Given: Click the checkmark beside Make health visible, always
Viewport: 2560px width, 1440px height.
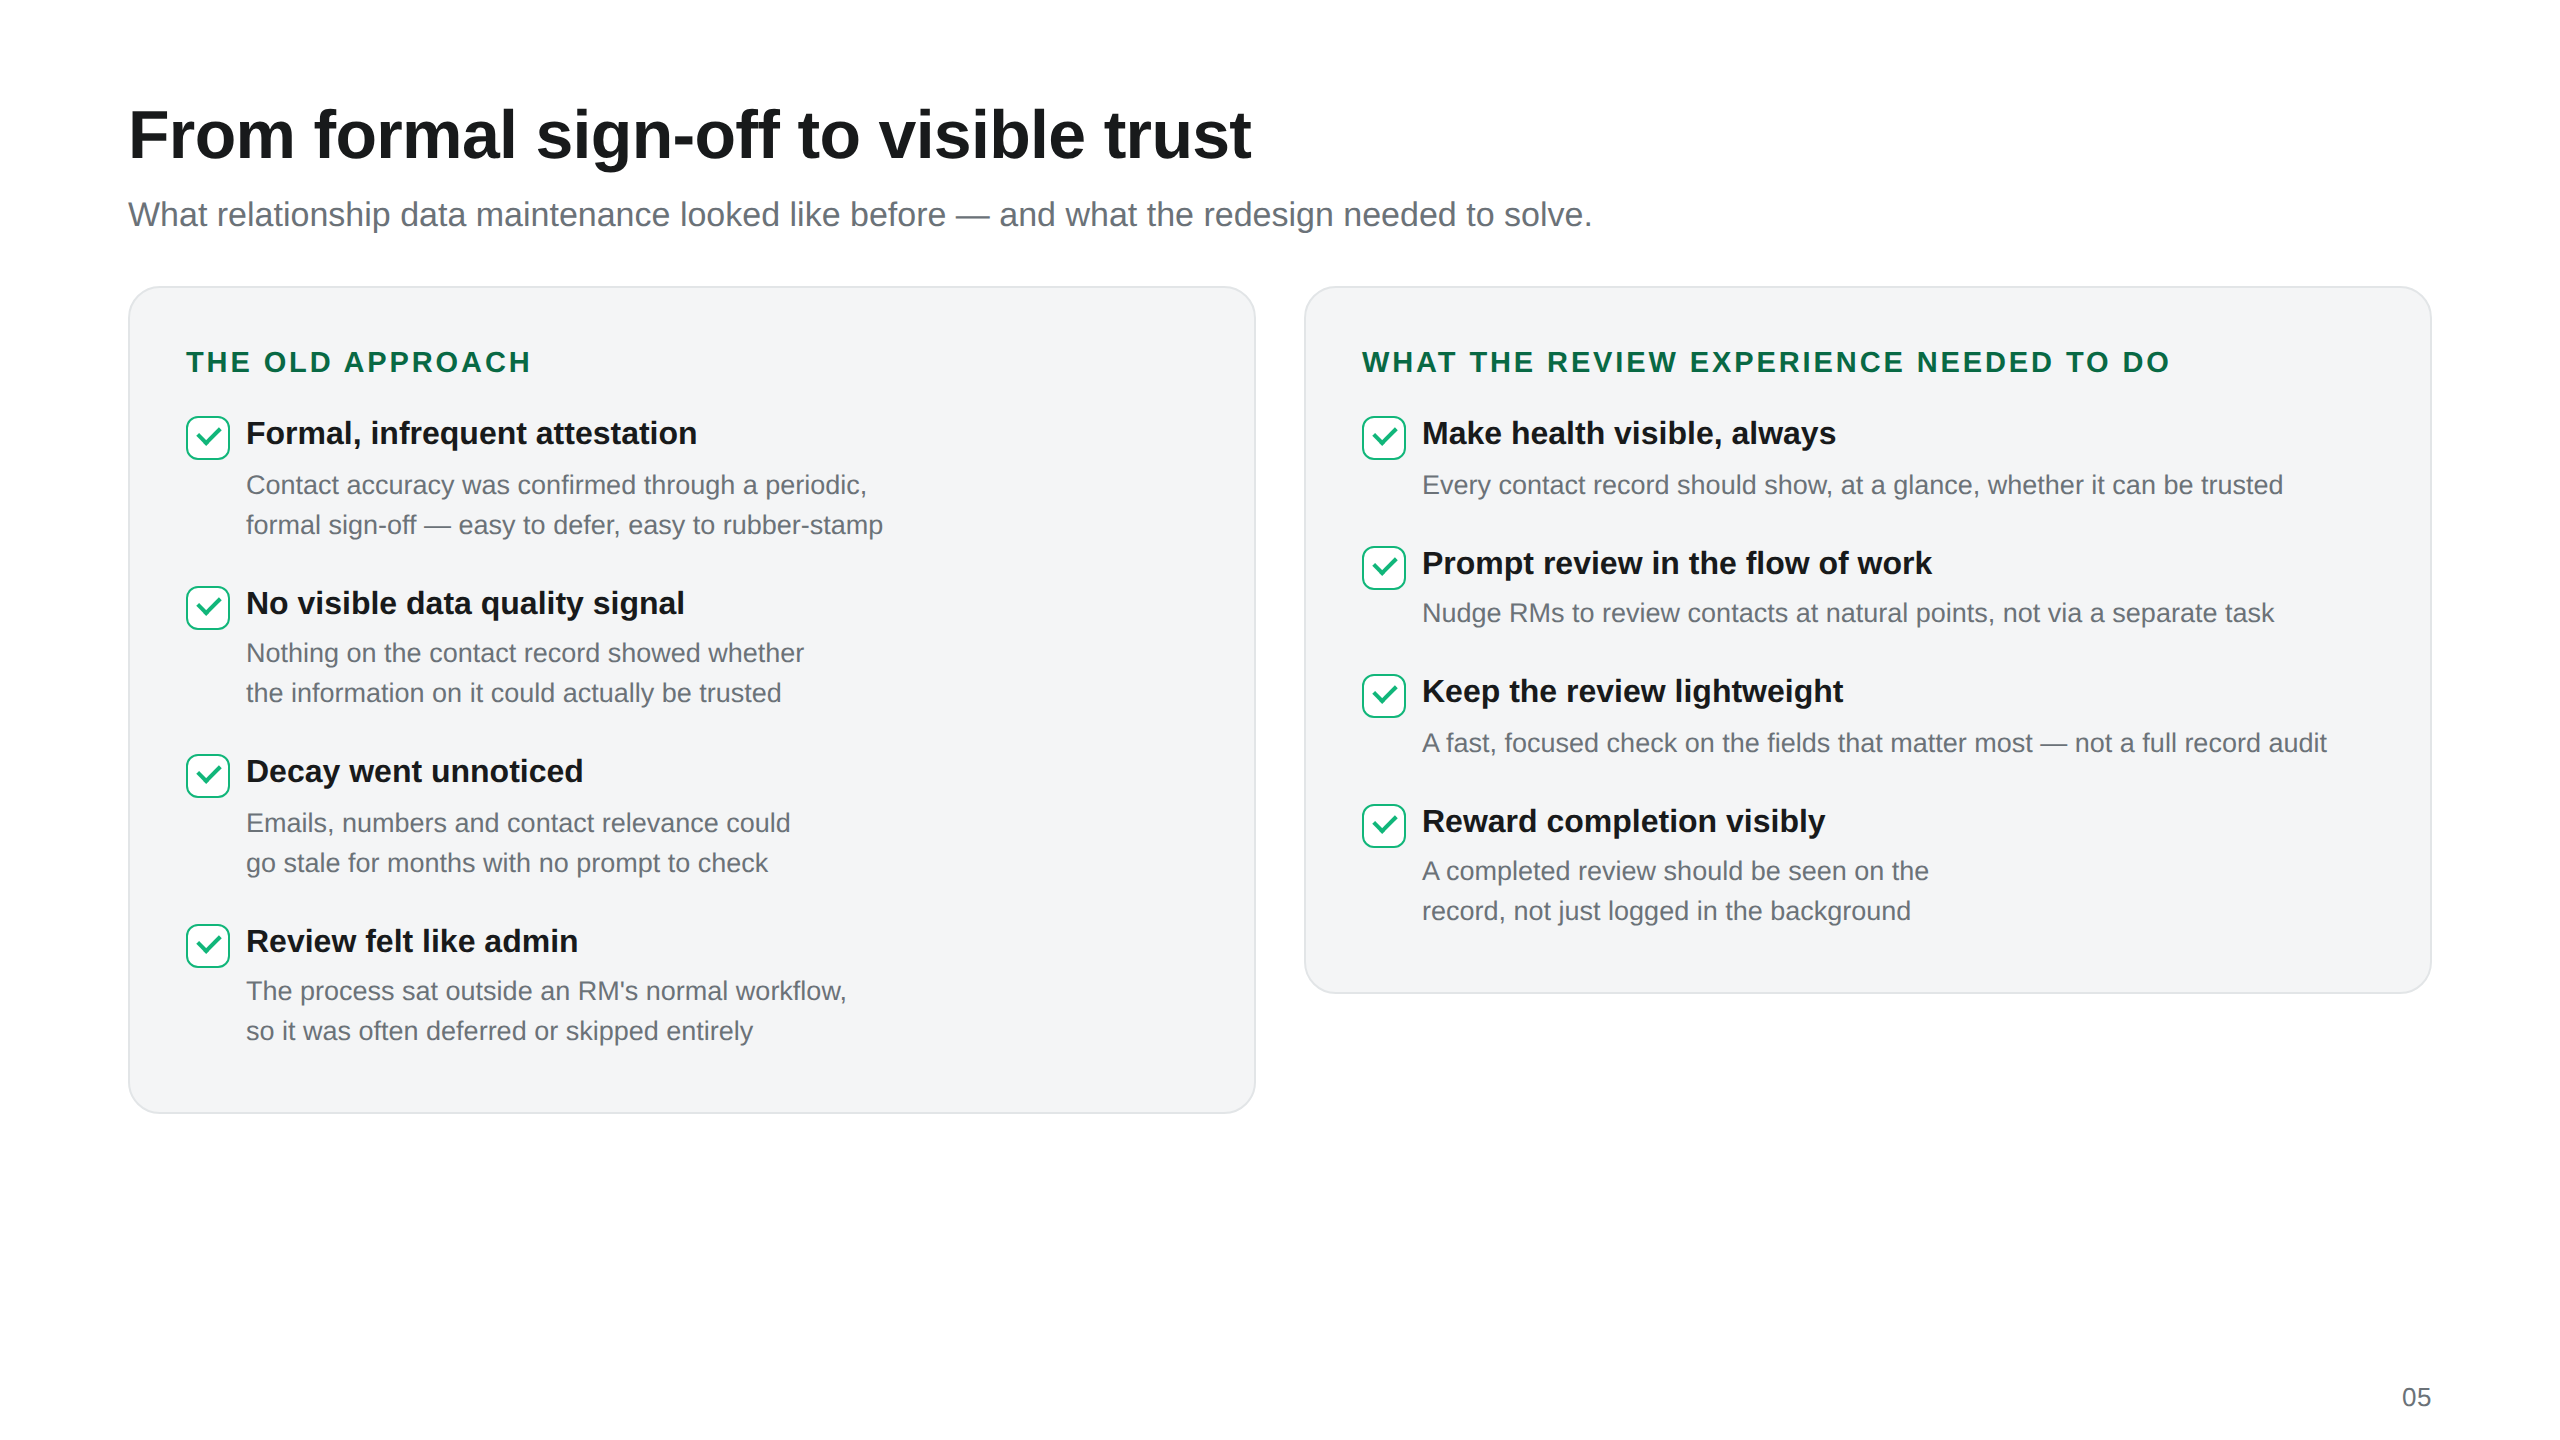Looking at the screenshot, I should click(x=1384, y=438).
